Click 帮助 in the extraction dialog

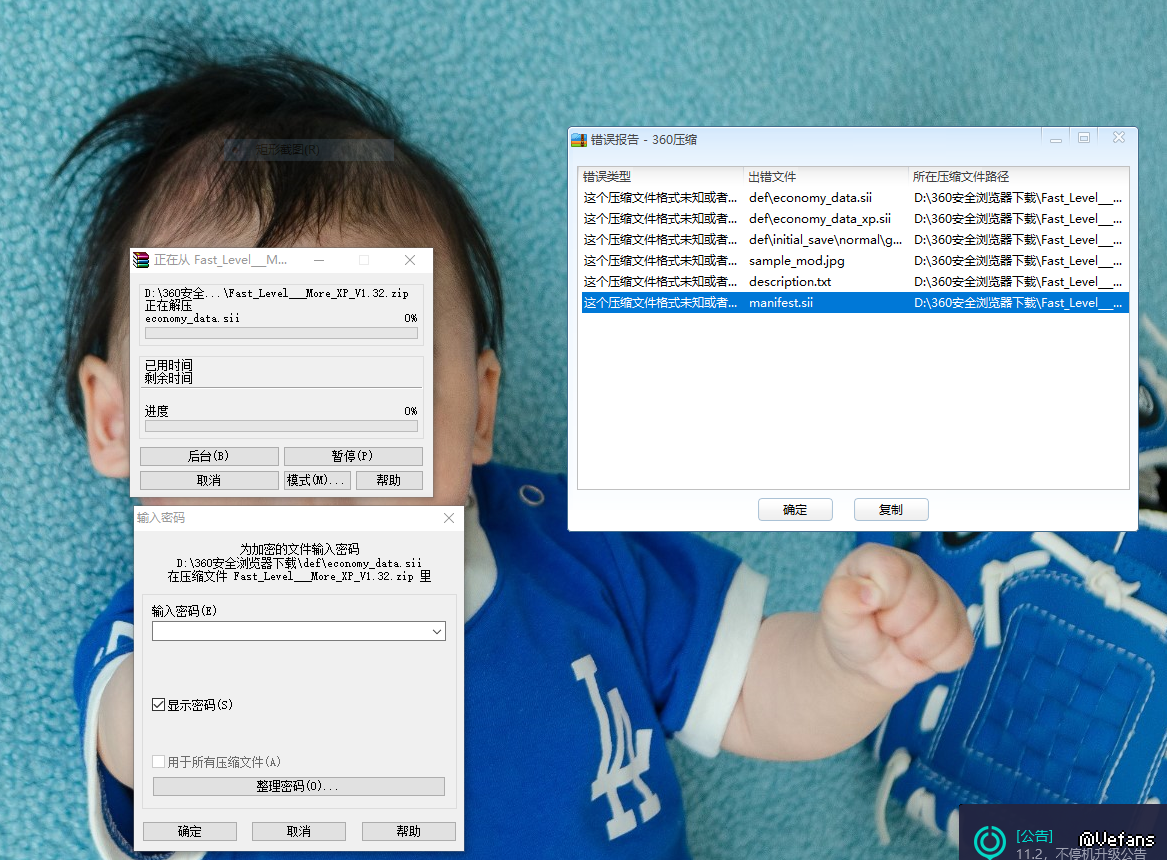click(389, 481)
